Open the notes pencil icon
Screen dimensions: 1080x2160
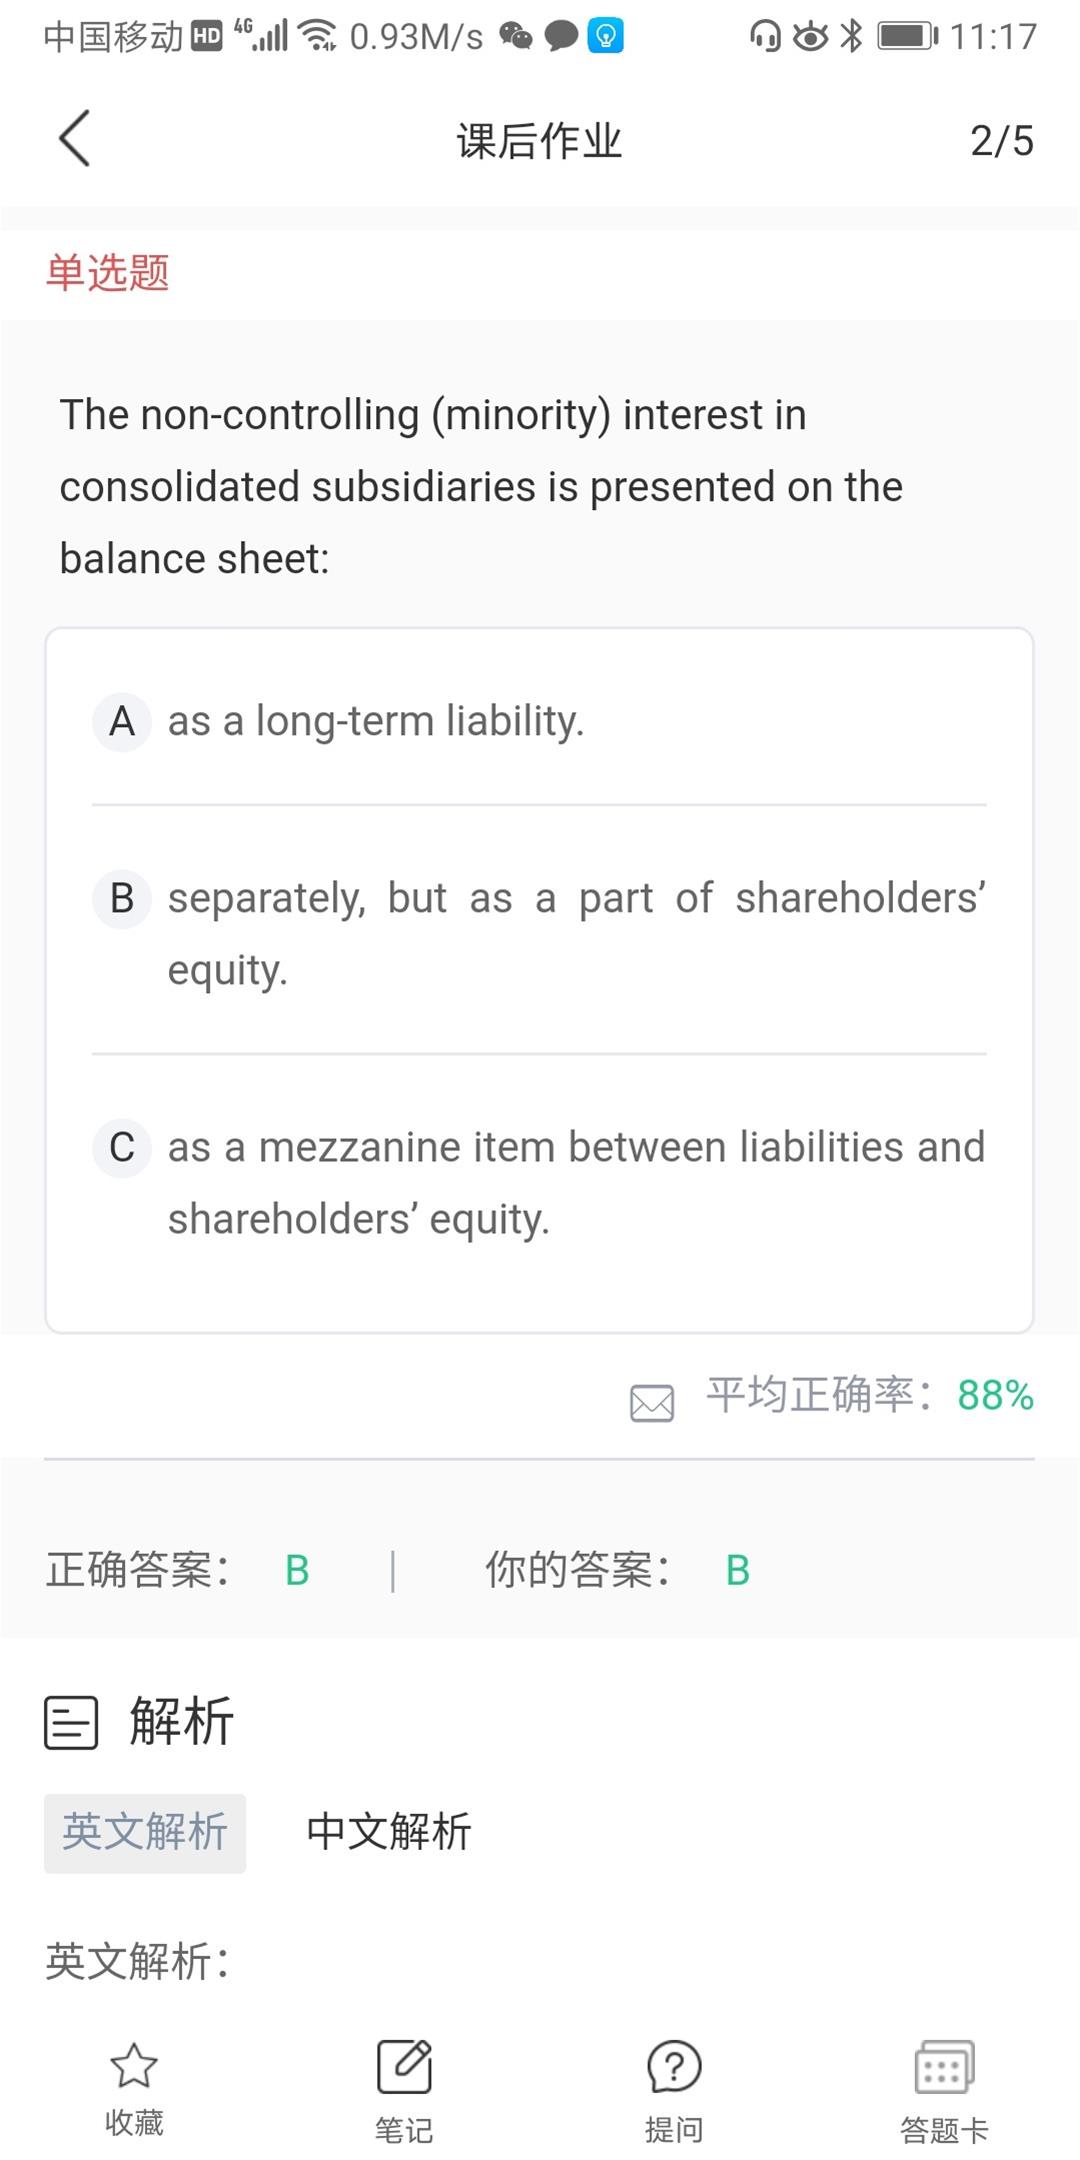(404, 2066)
